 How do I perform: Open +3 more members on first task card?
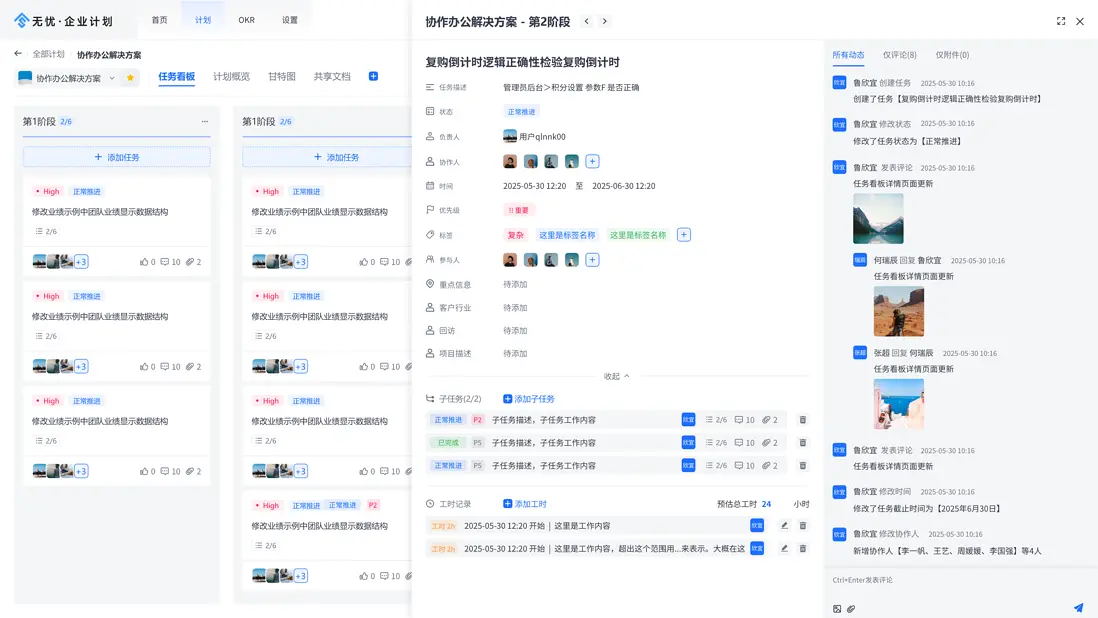[x=81, y=262]
